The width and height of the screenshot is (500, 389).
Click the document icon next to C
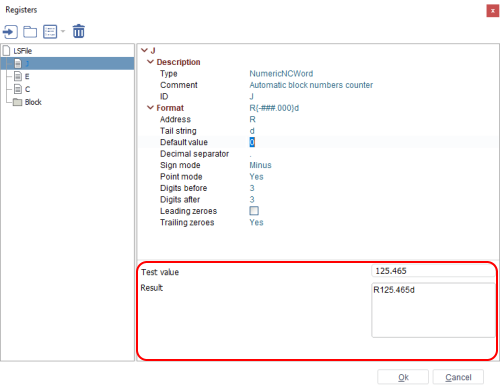click(x=18, y=89)
